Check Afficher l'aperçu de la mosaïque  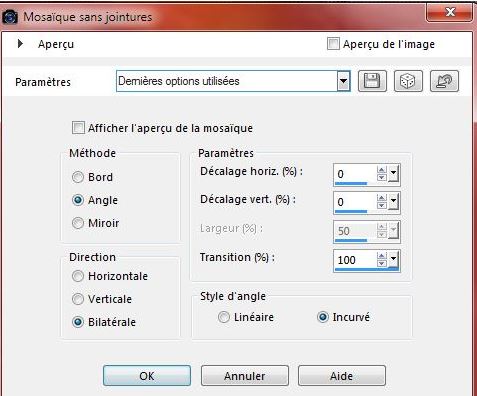tap(78, 128)
